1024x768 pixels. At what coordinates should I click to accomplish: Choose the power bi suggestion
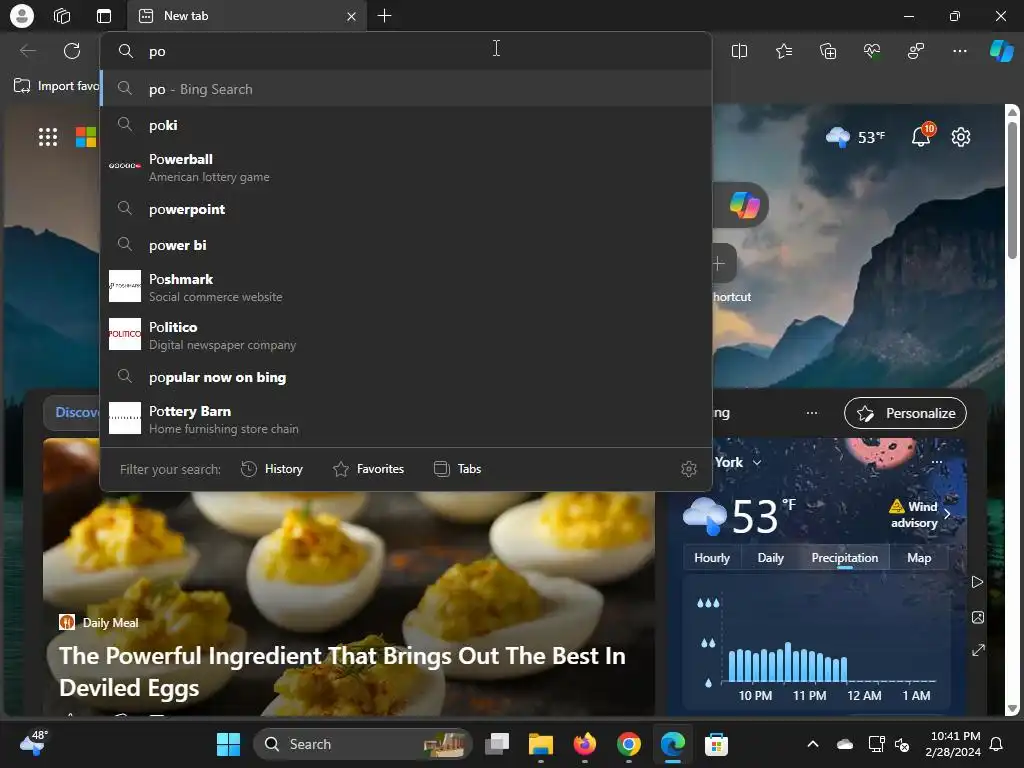pyautogui.click(x=406, y=245)
